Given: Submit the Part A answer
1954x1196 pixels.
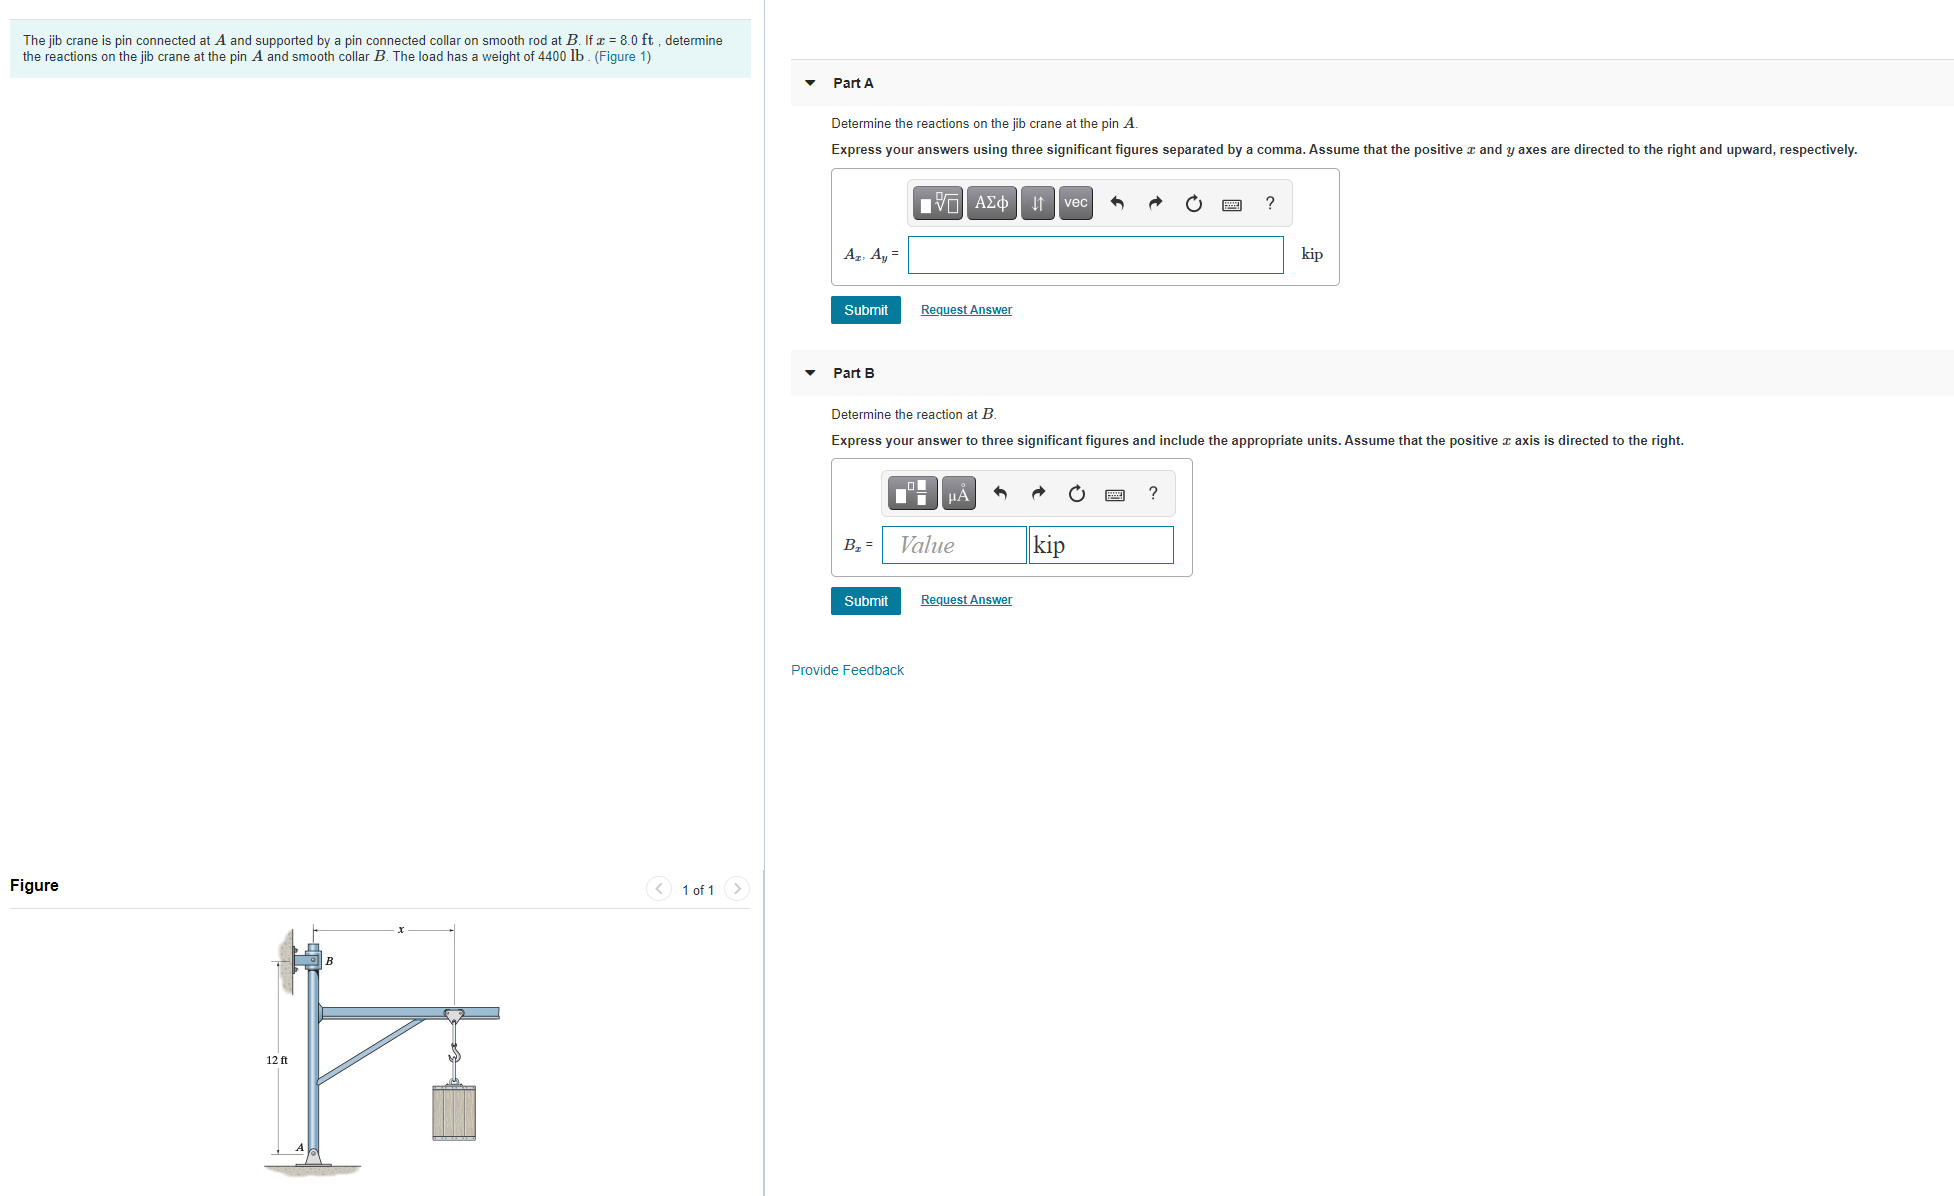Looking at the screenshot, I should [x=865, y=310].
